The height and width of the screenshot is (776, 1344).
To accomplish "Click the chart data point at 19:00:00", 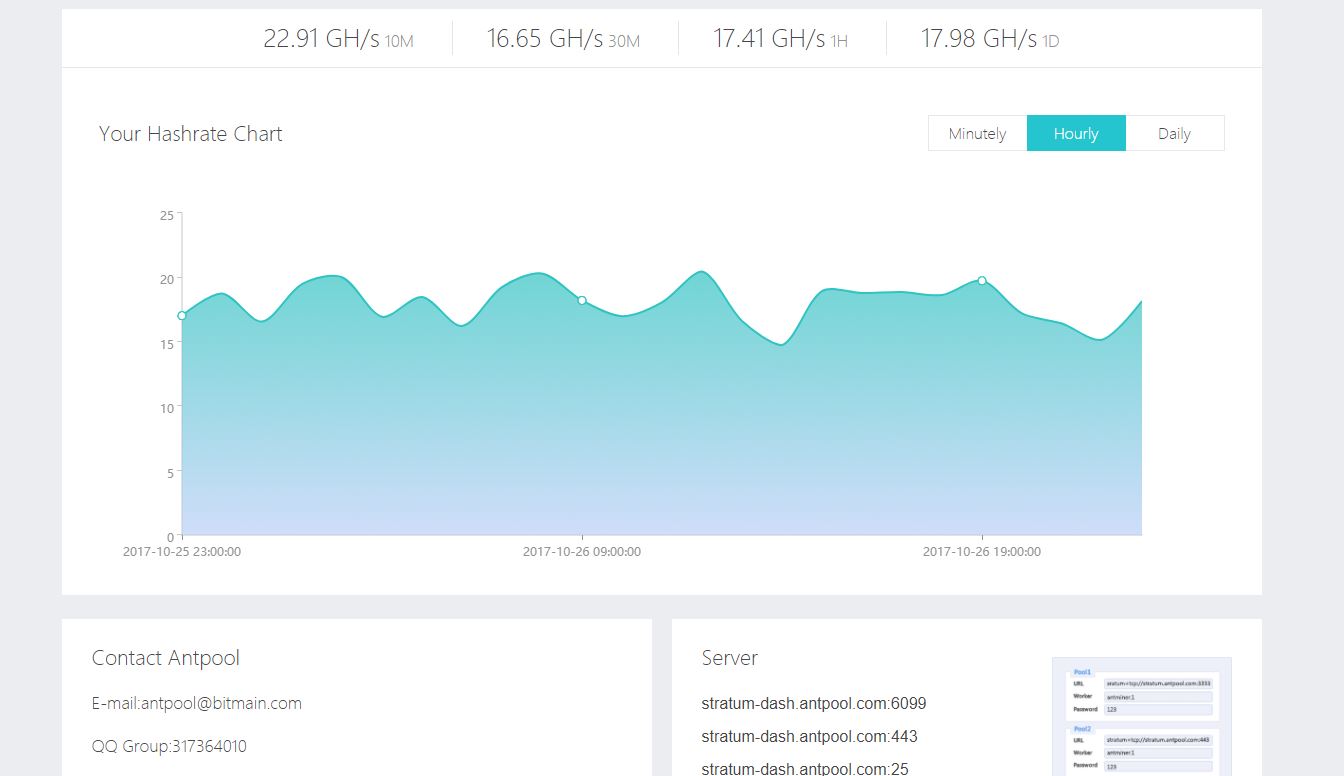I will pos(982,281).
